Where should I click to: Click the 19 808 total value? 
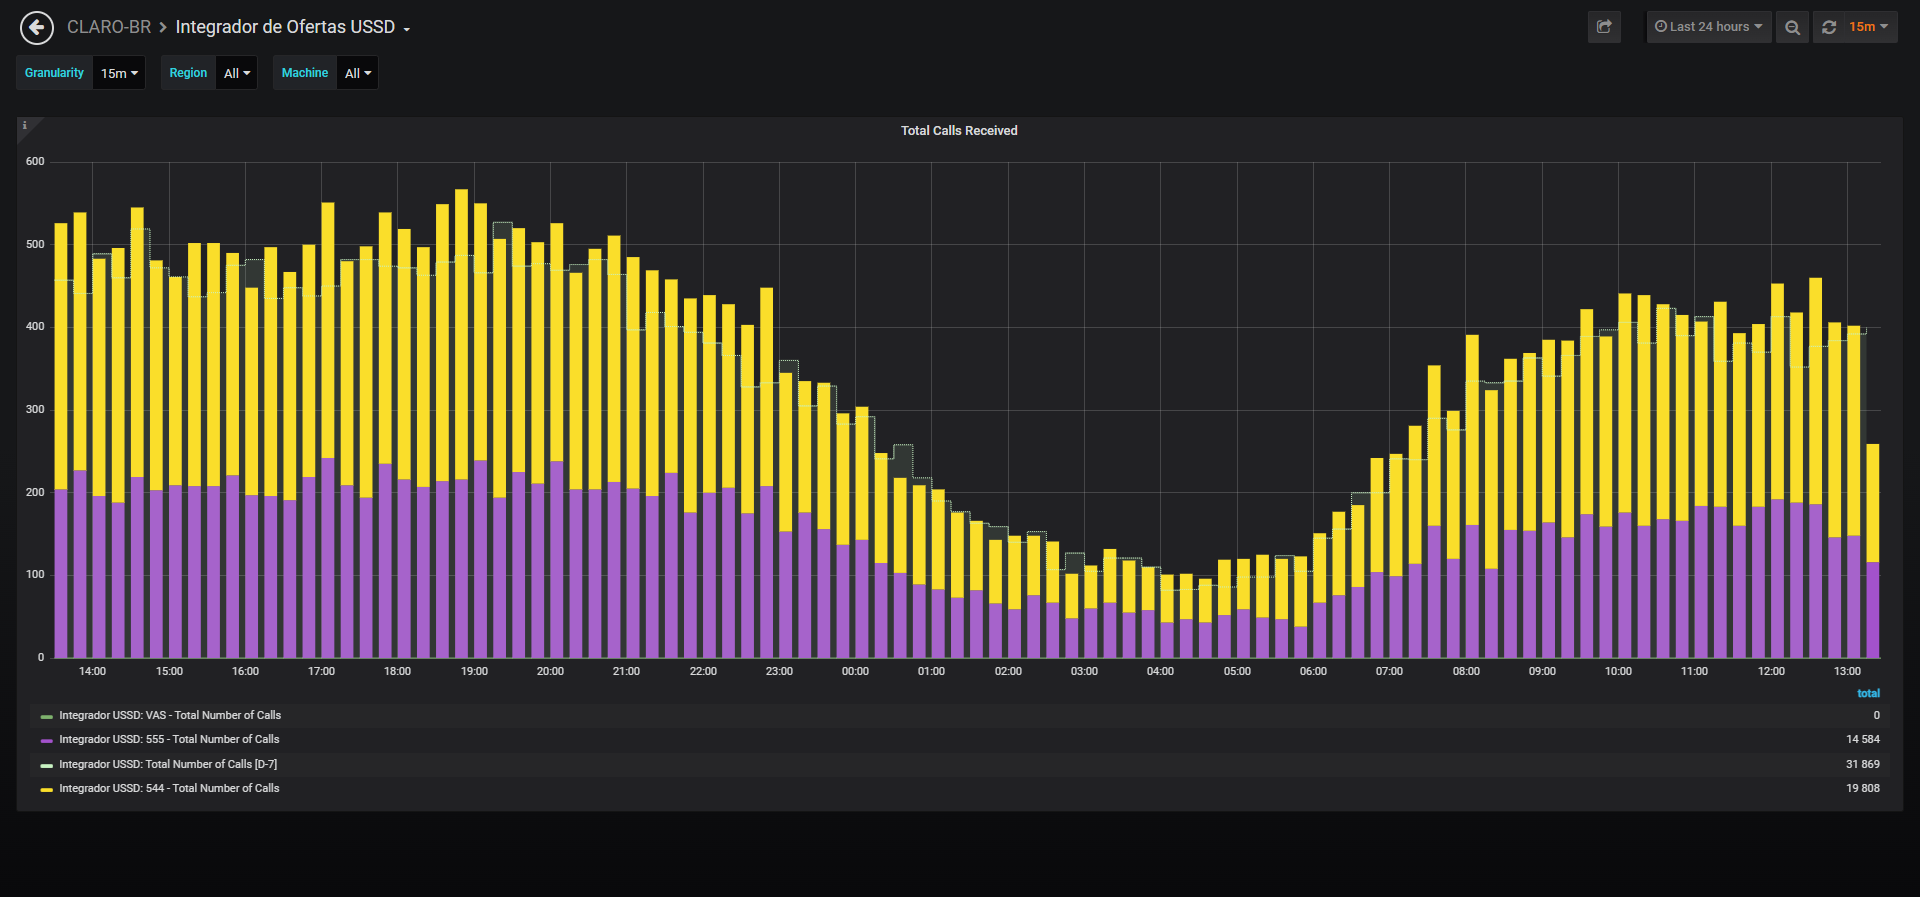1863,789
